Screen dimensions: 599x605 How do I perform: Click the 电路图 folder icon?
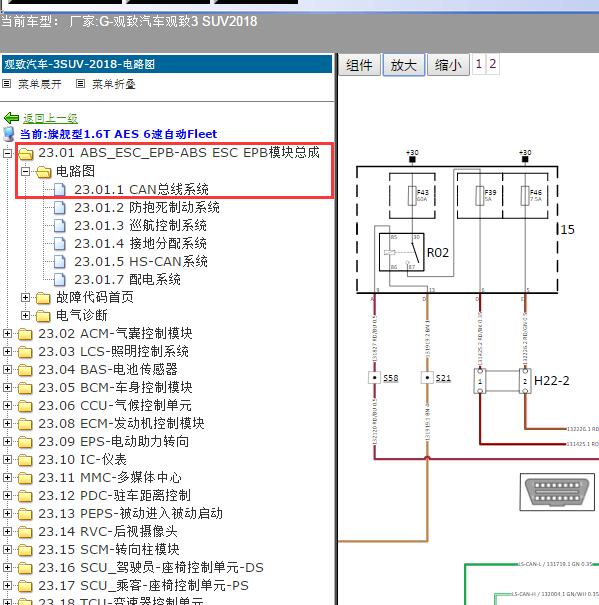click(43, 171)
